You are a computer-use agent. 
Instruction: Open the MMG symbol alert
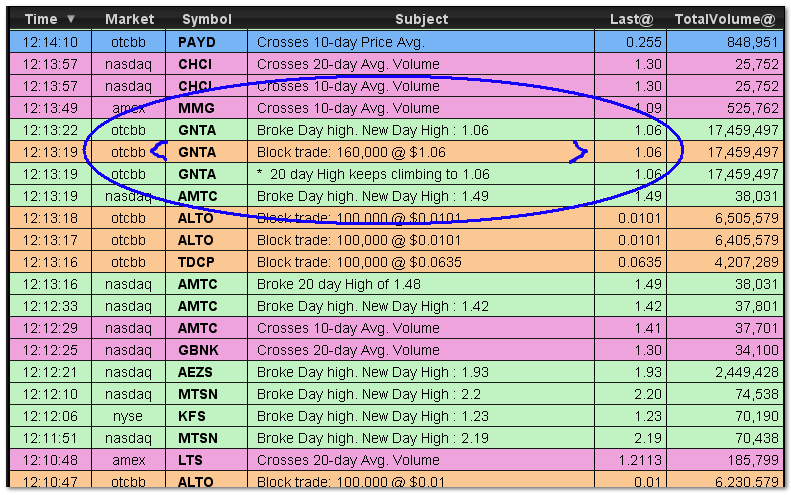197,108
